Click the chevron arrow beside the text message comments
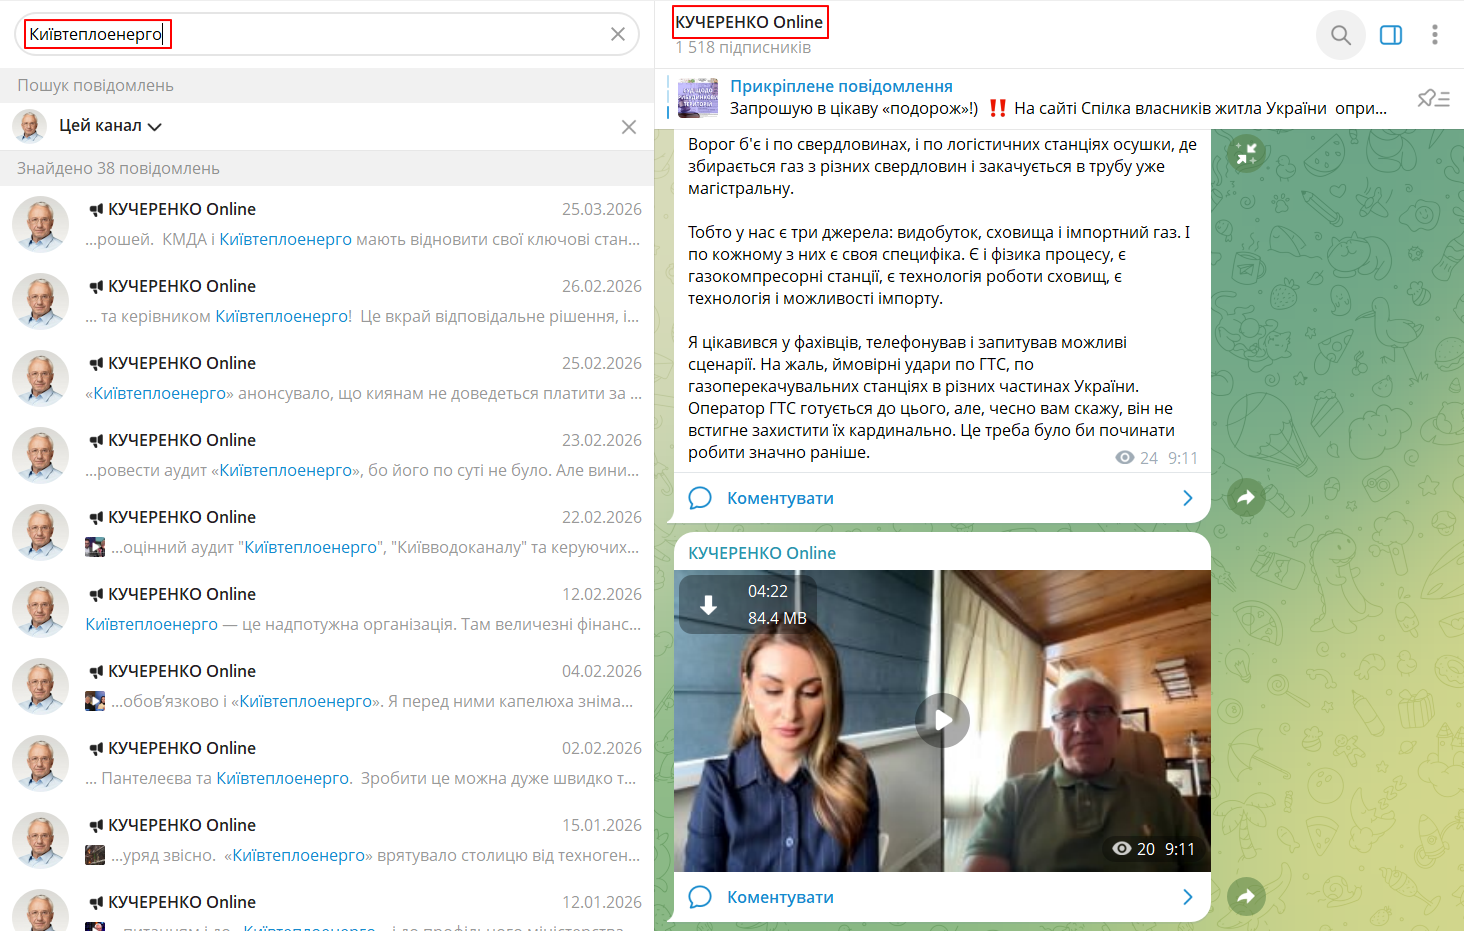This screenshot has height=931, width=1464. coord(1188,498)
